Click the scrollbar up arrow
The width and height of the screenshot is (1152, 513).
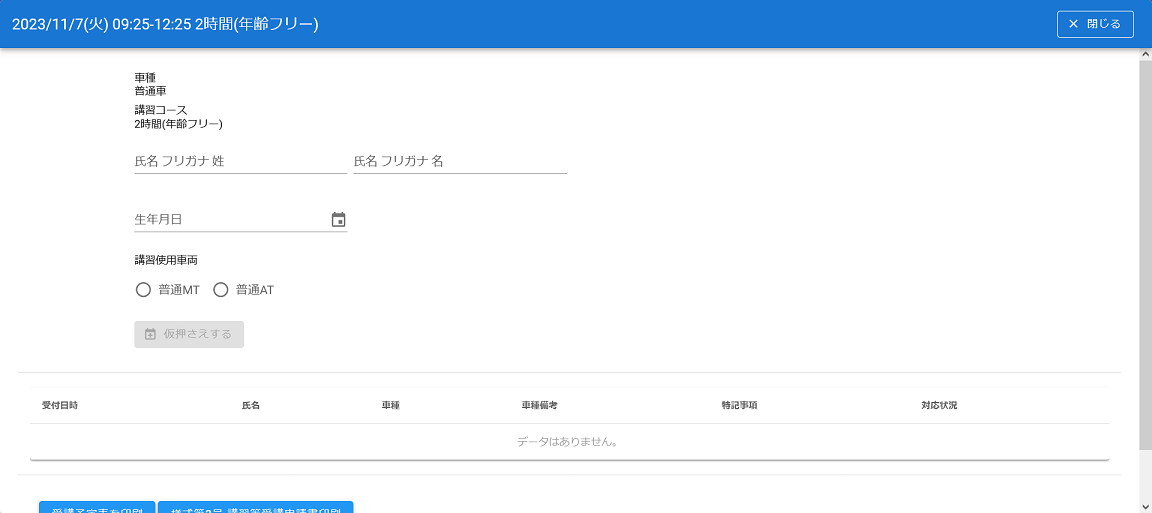coord(1145,54)
